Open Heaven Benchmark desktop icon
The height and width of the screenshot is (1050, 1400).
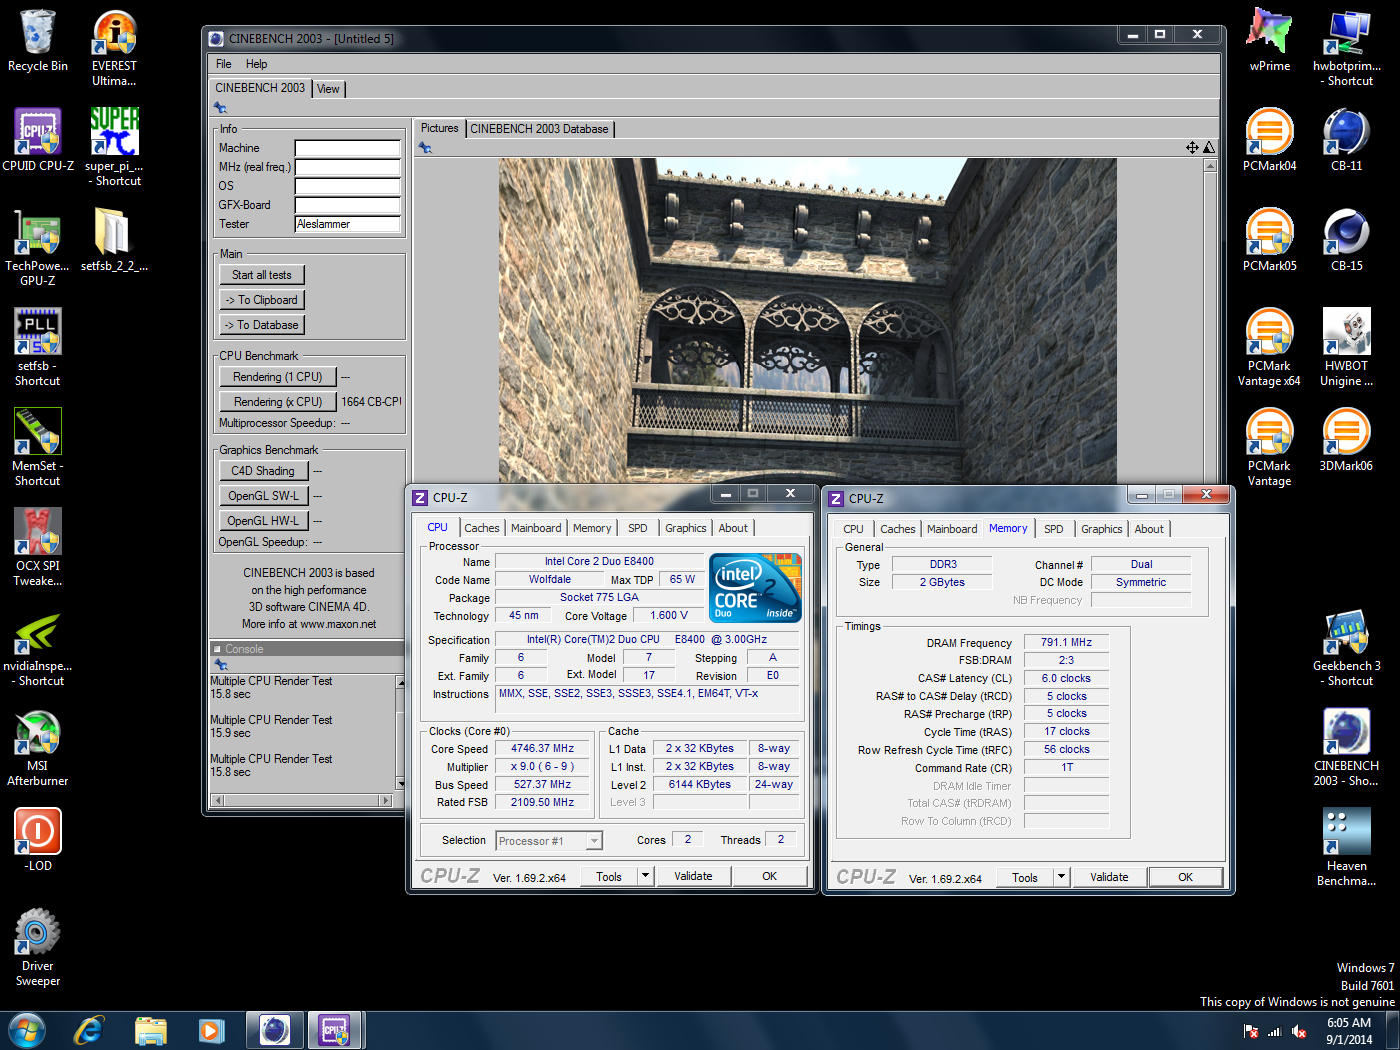(1347, 847)
